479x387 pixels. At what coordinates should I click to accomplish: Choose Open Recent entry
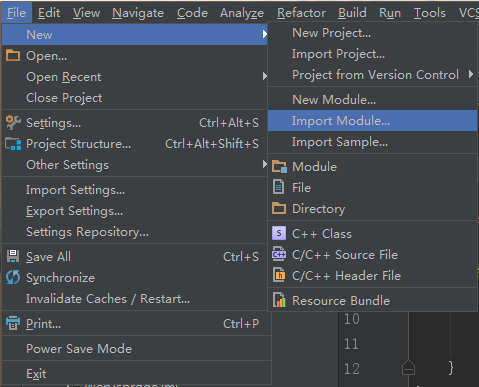(135, 77)
